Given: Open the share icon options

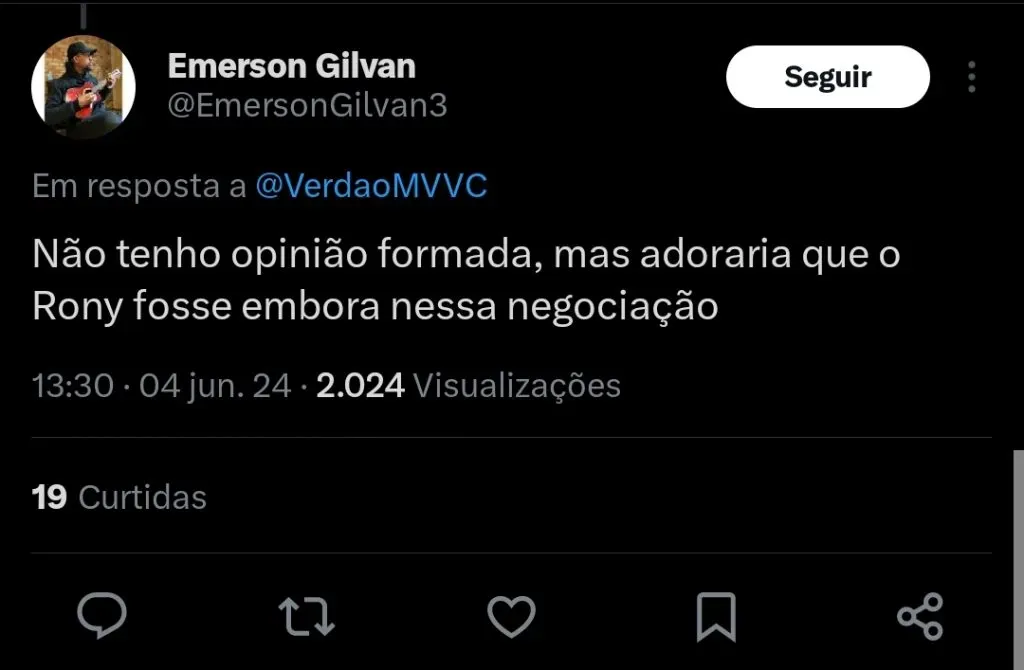Looking at the screenshot, I should click(x=920, y=615).
